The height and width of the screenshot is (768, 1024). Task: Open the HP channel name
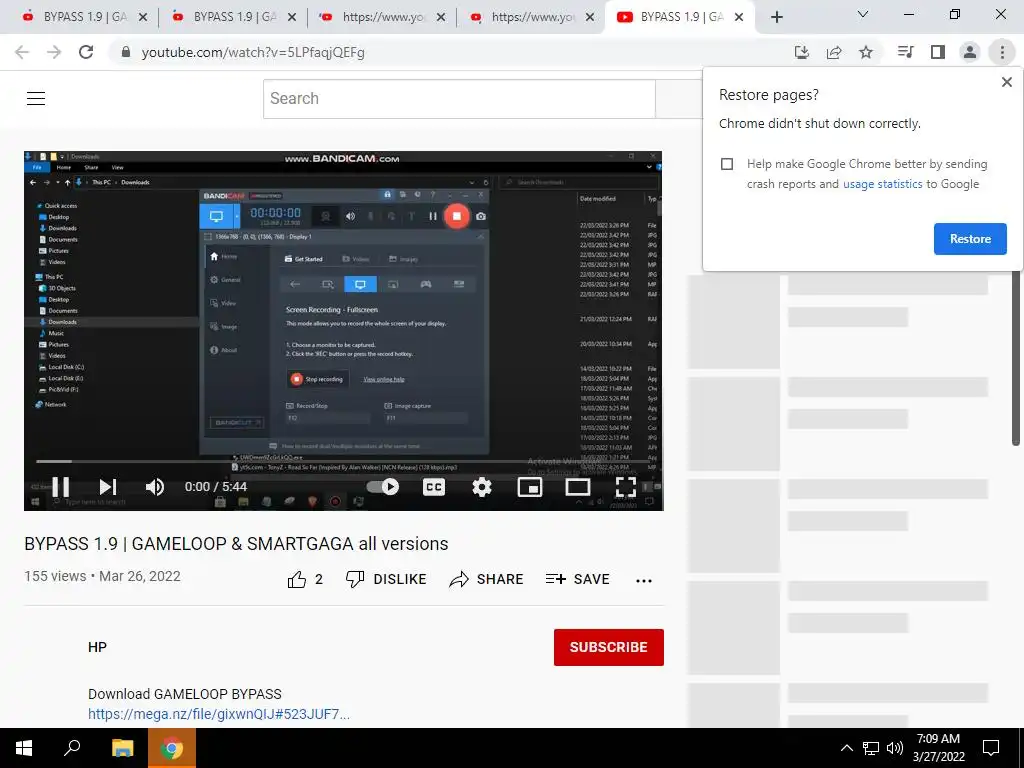97,647
